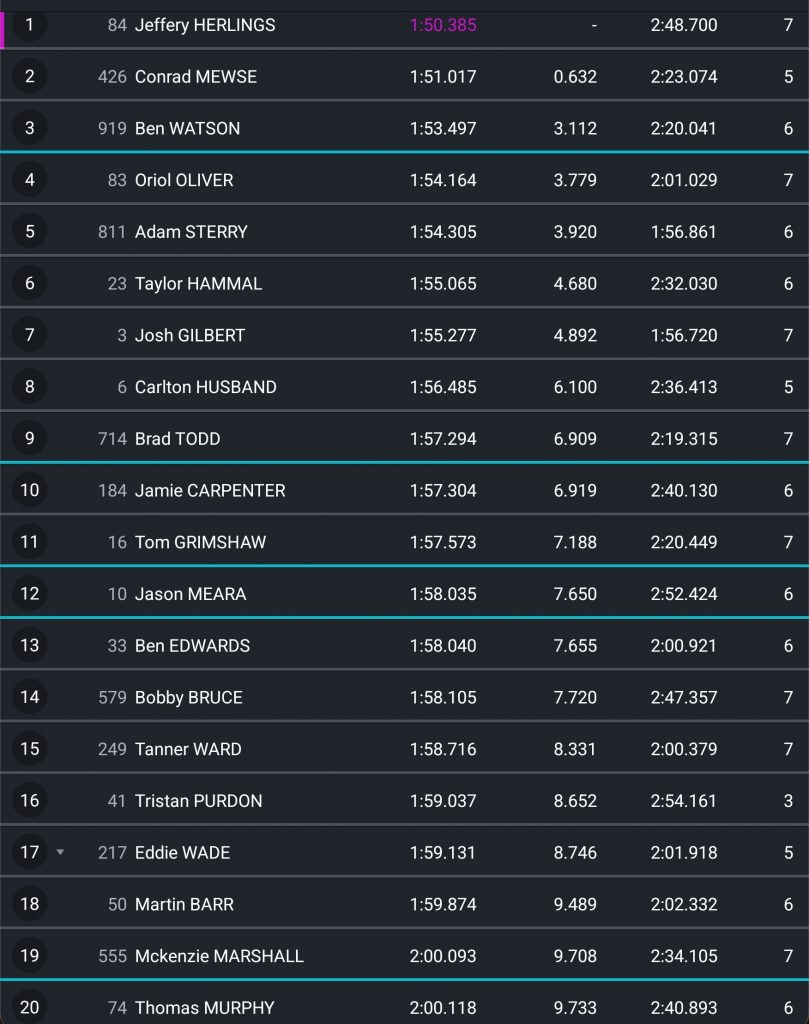Select rider number 714 for Brad TODD
The width and height of the screenshot is (809, 1024).
(112, 439)
